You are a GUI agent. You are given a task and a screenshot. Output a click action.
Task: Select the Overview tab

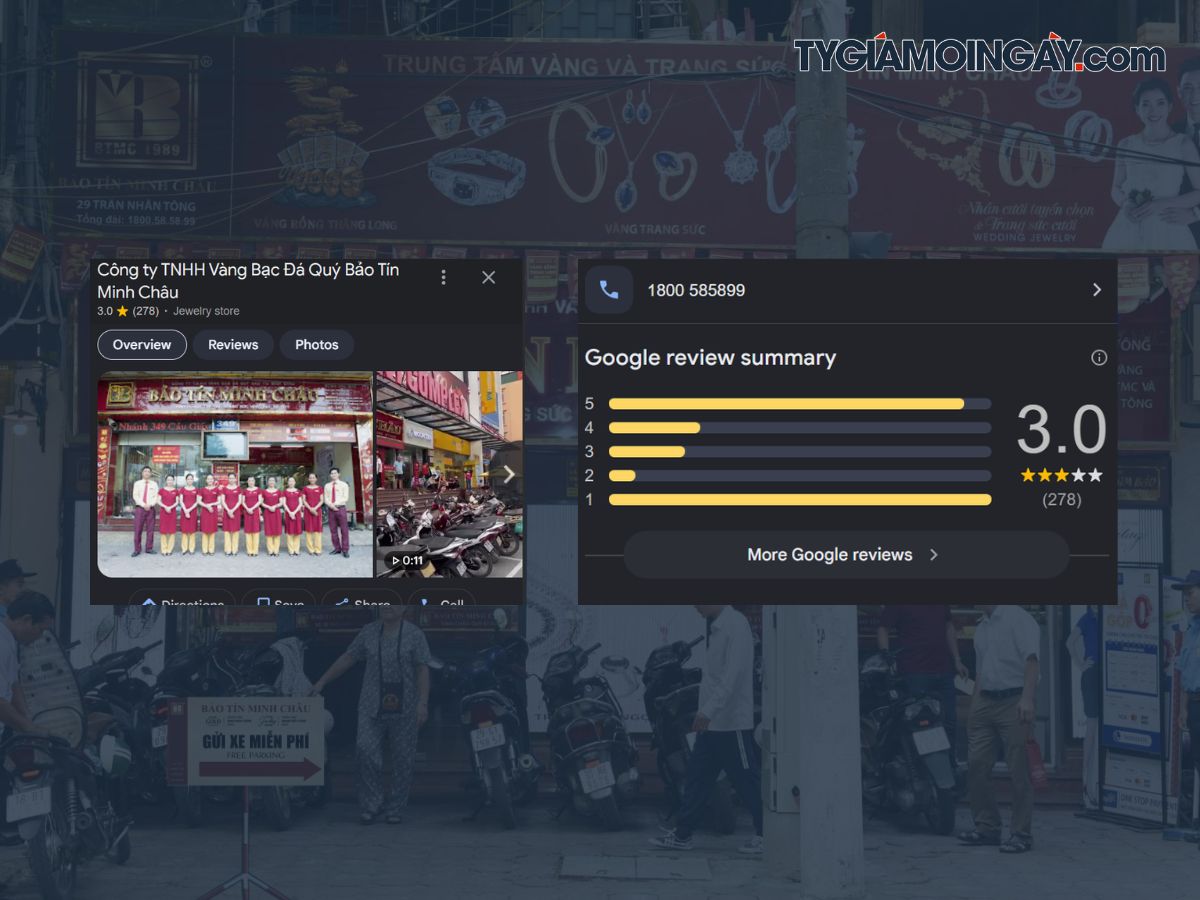142,345
